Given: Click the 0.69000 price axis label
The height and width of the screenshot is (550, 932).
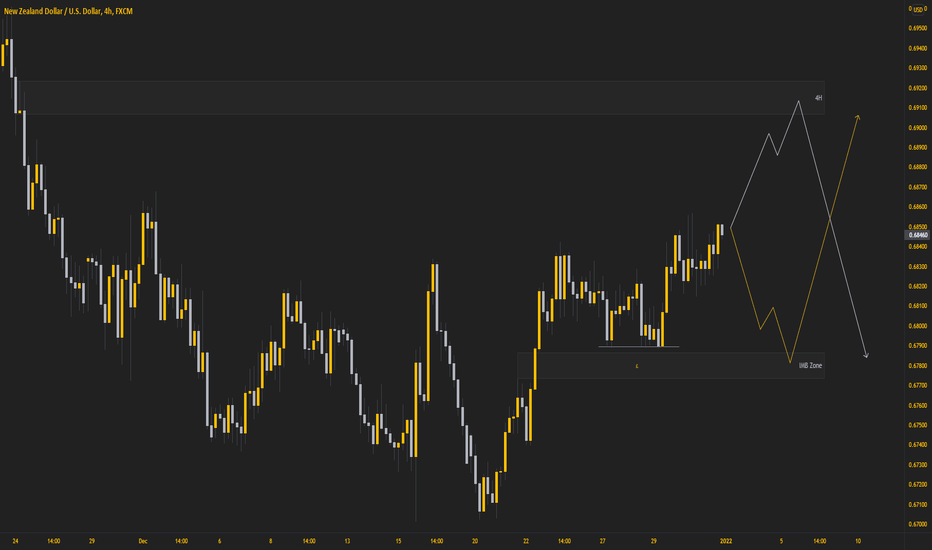Looking at the screenshot, I should click(x=918, y=128).
